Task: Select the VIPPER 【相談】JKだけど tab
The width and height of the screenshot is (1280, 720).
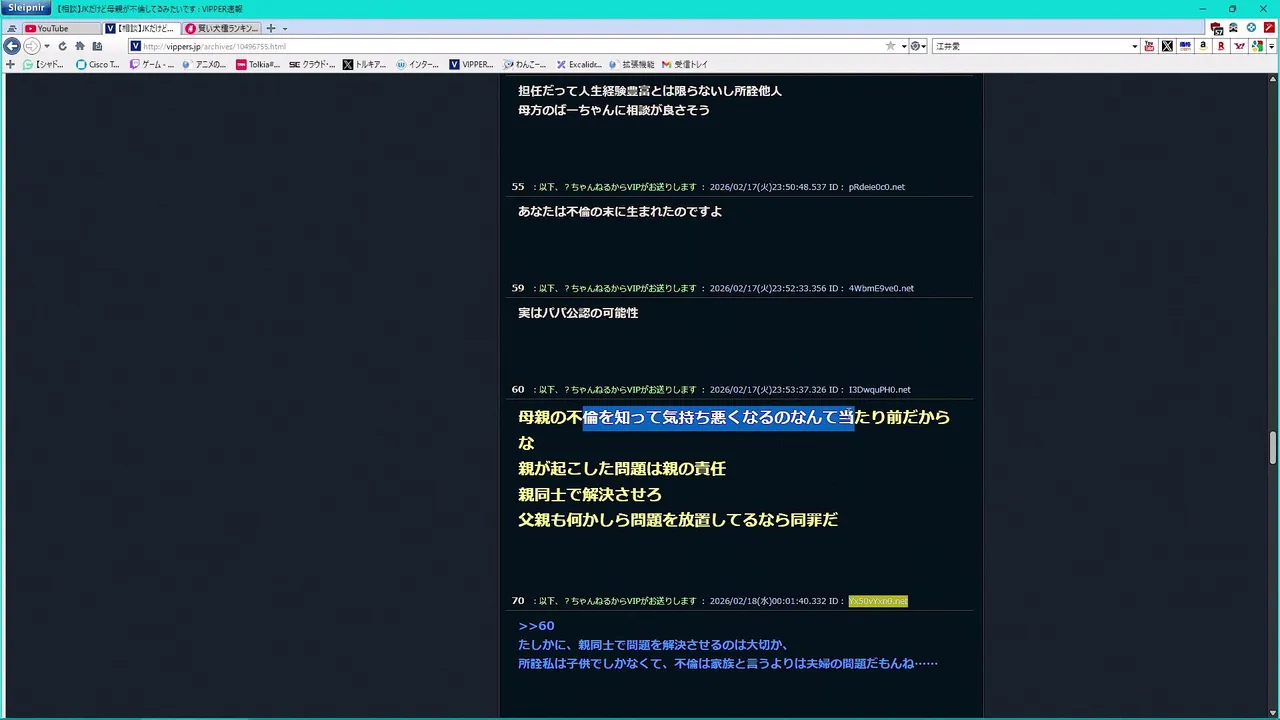Action: tap(141, 28)
